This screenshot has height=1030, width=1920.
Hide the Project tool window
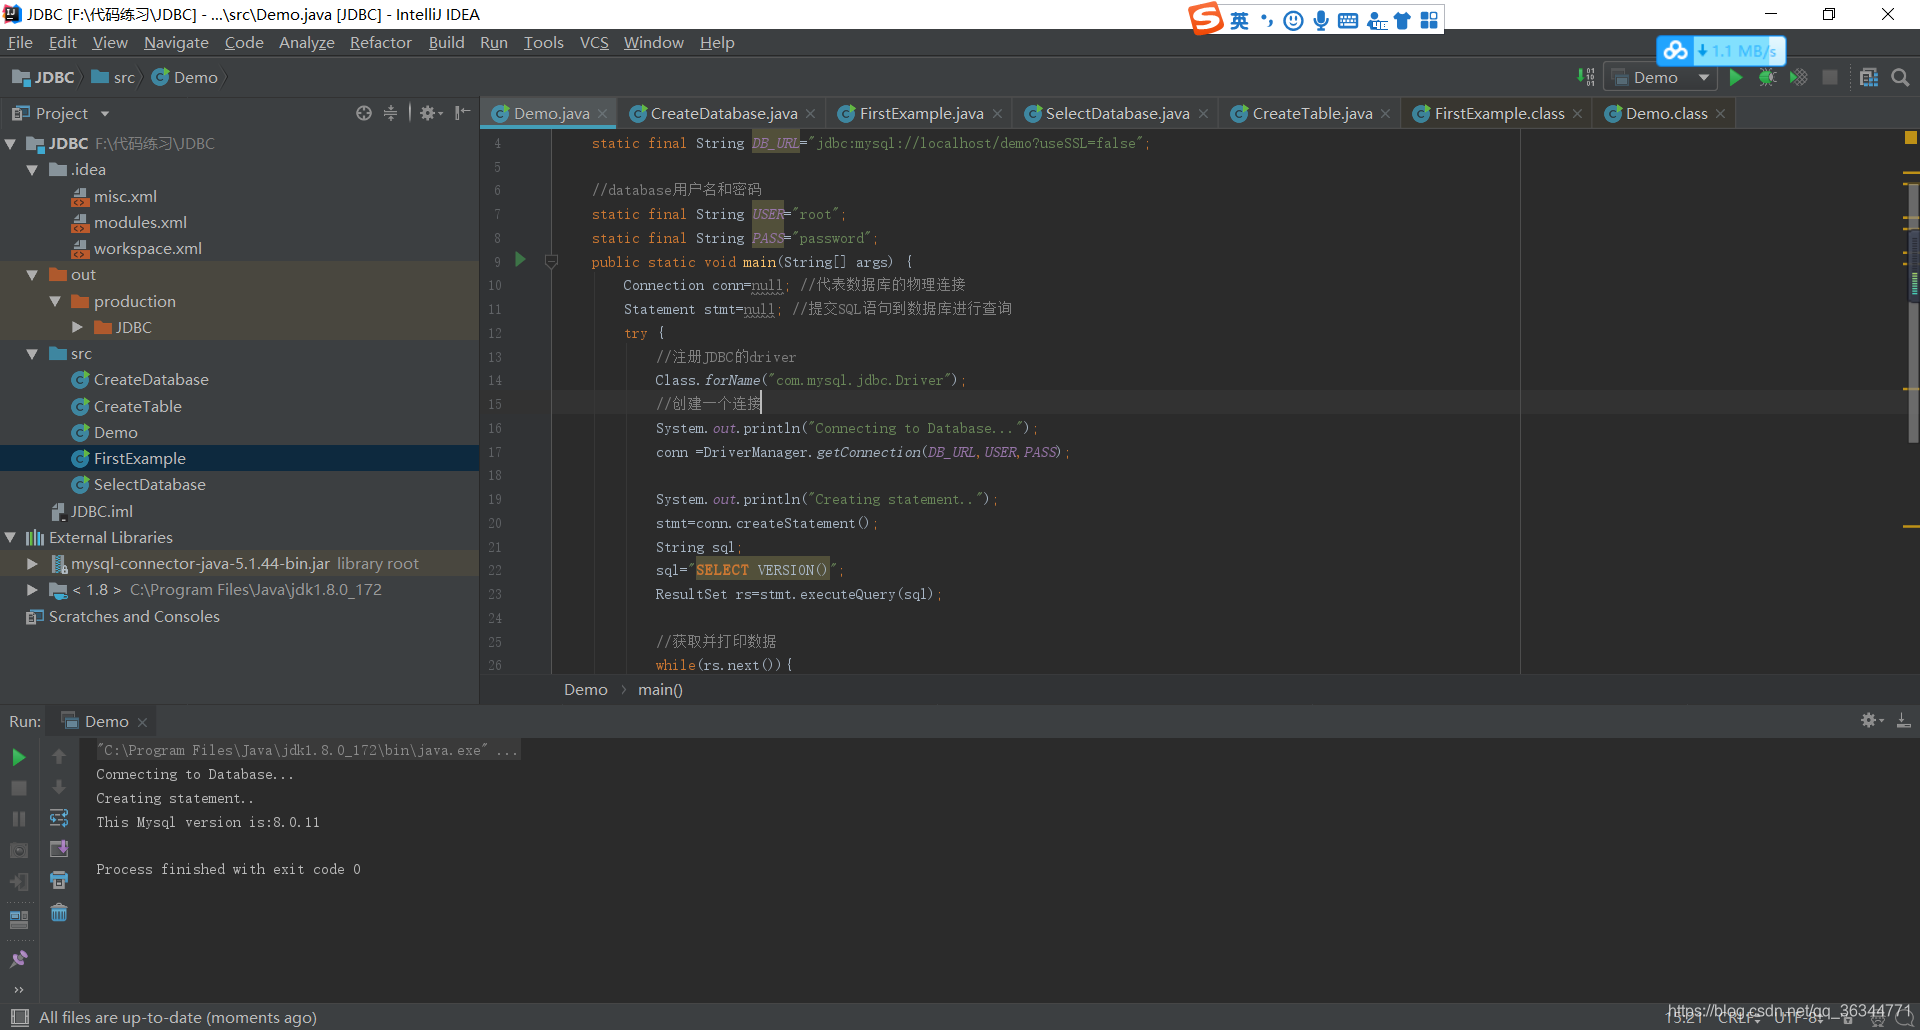[462, 113]
